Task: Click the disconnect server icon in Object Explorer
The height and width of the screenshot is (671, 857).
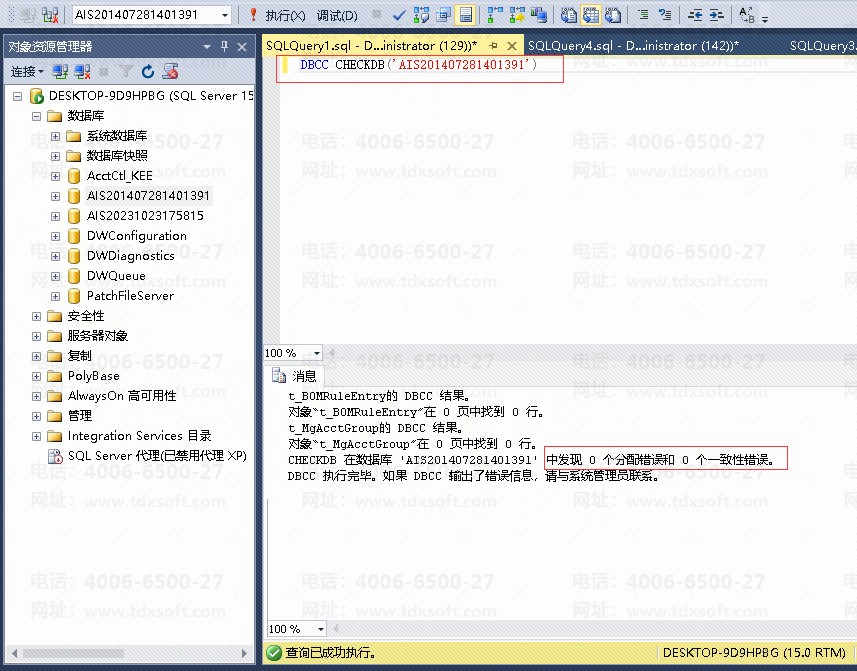Action: point(82,71)
